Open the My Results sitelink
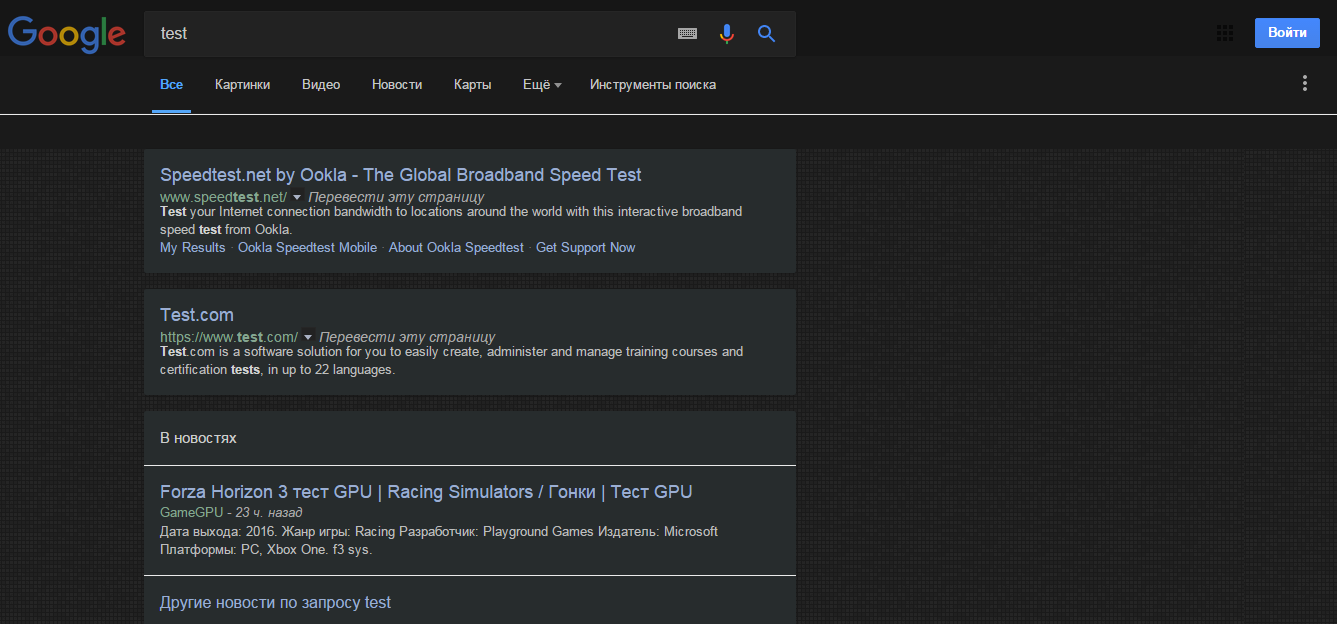The height and width of the screenshot is (624, 1337). (x=193, y=247)
